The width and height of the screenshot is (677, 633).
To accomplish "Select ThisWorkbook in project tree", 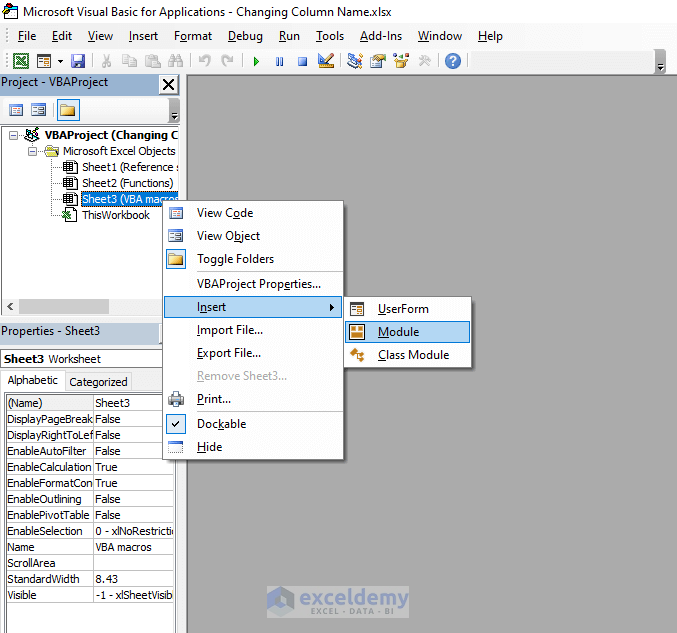I will [116, 215].
